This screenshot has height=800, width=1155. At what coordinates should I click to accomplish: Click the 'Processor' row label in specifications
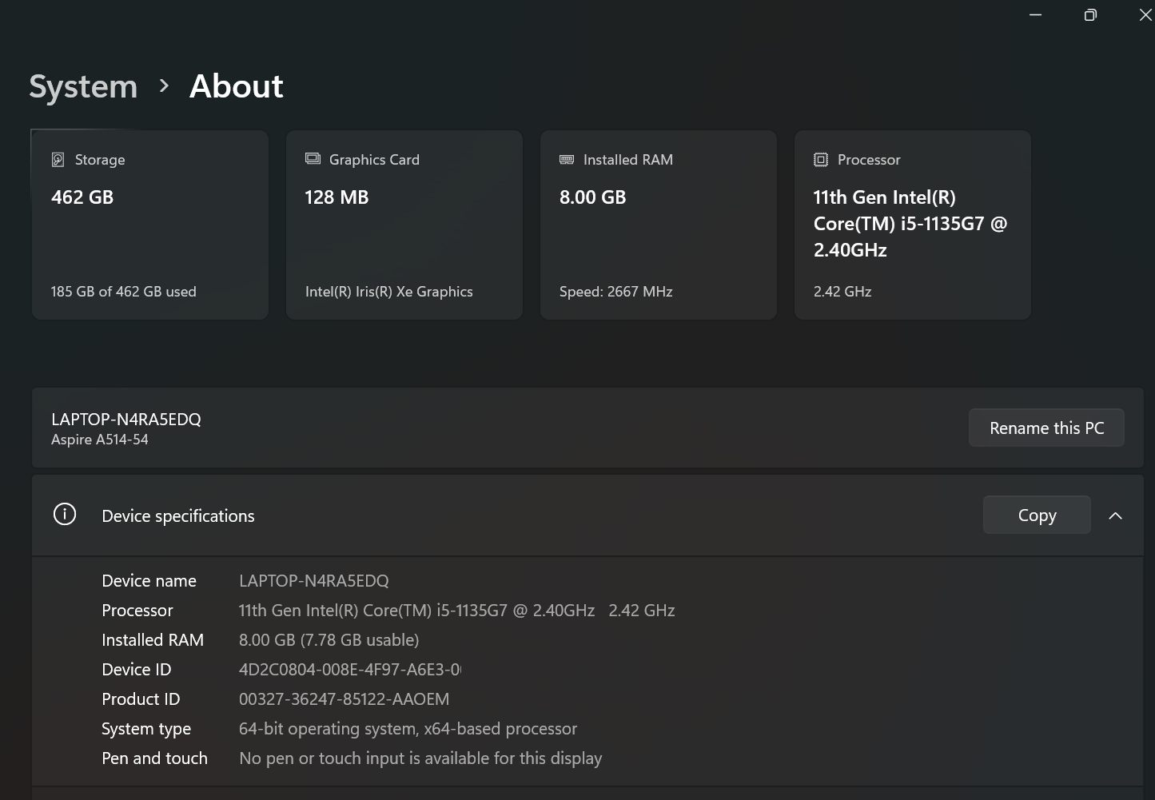(x=137, y=610)
